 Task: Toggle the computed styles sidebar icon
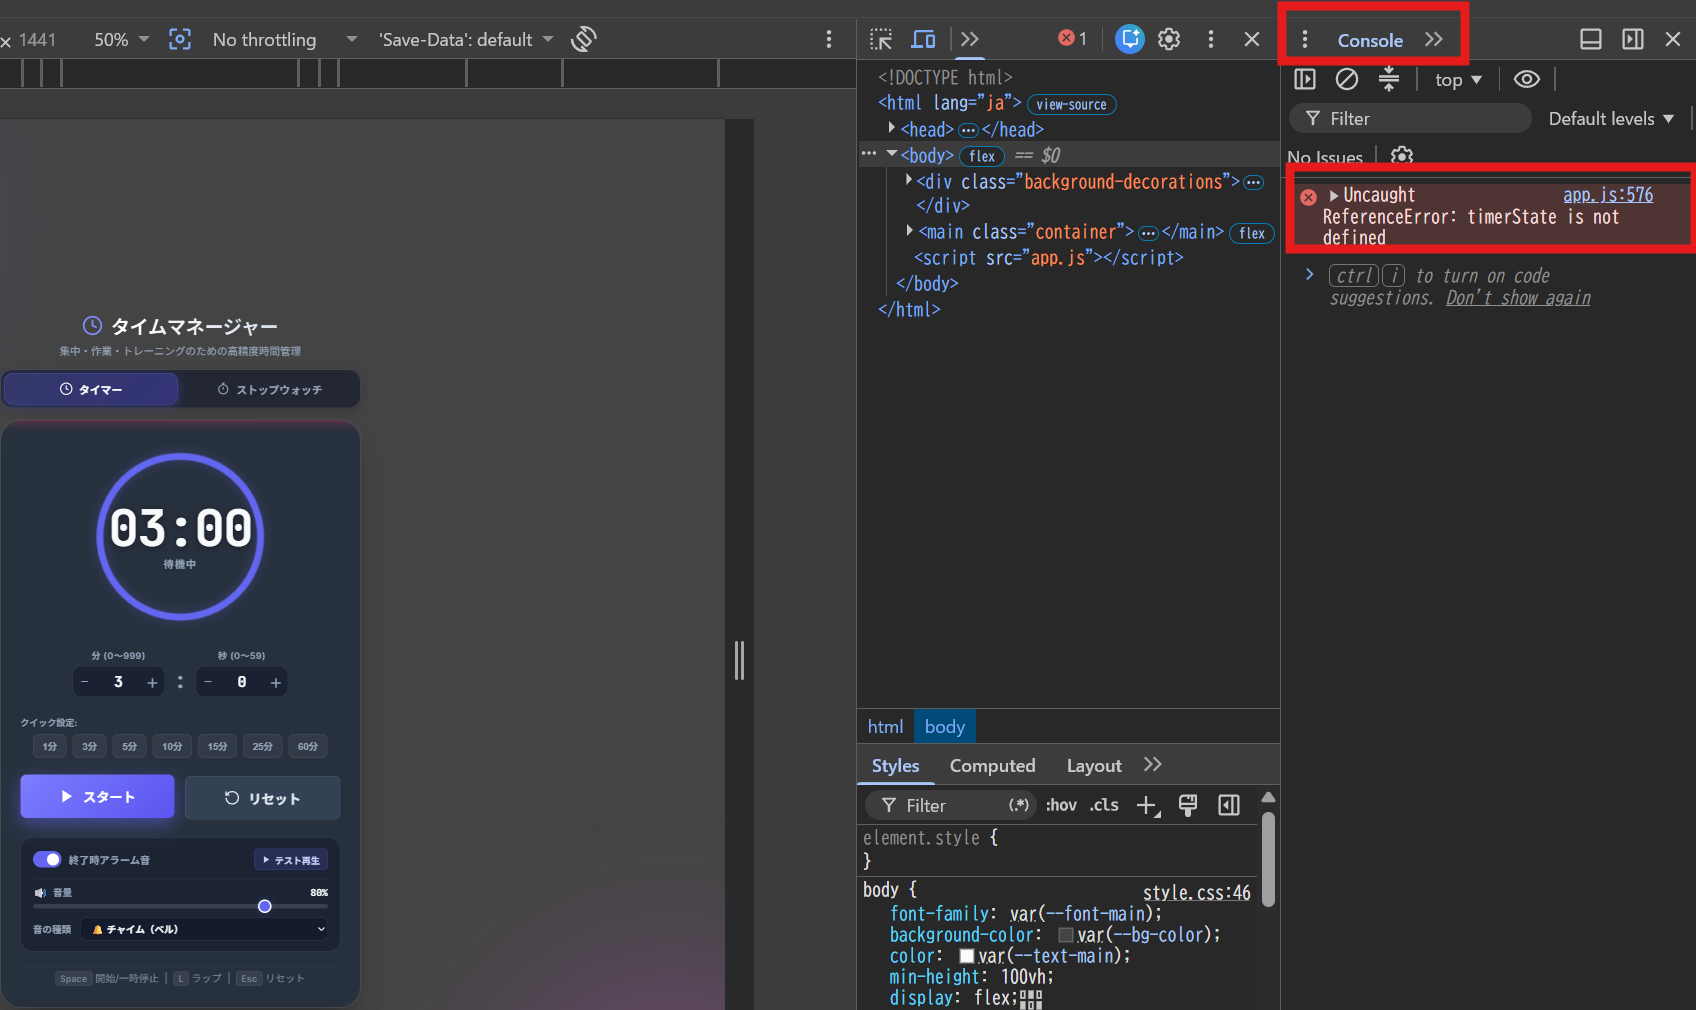(1229, 806)
